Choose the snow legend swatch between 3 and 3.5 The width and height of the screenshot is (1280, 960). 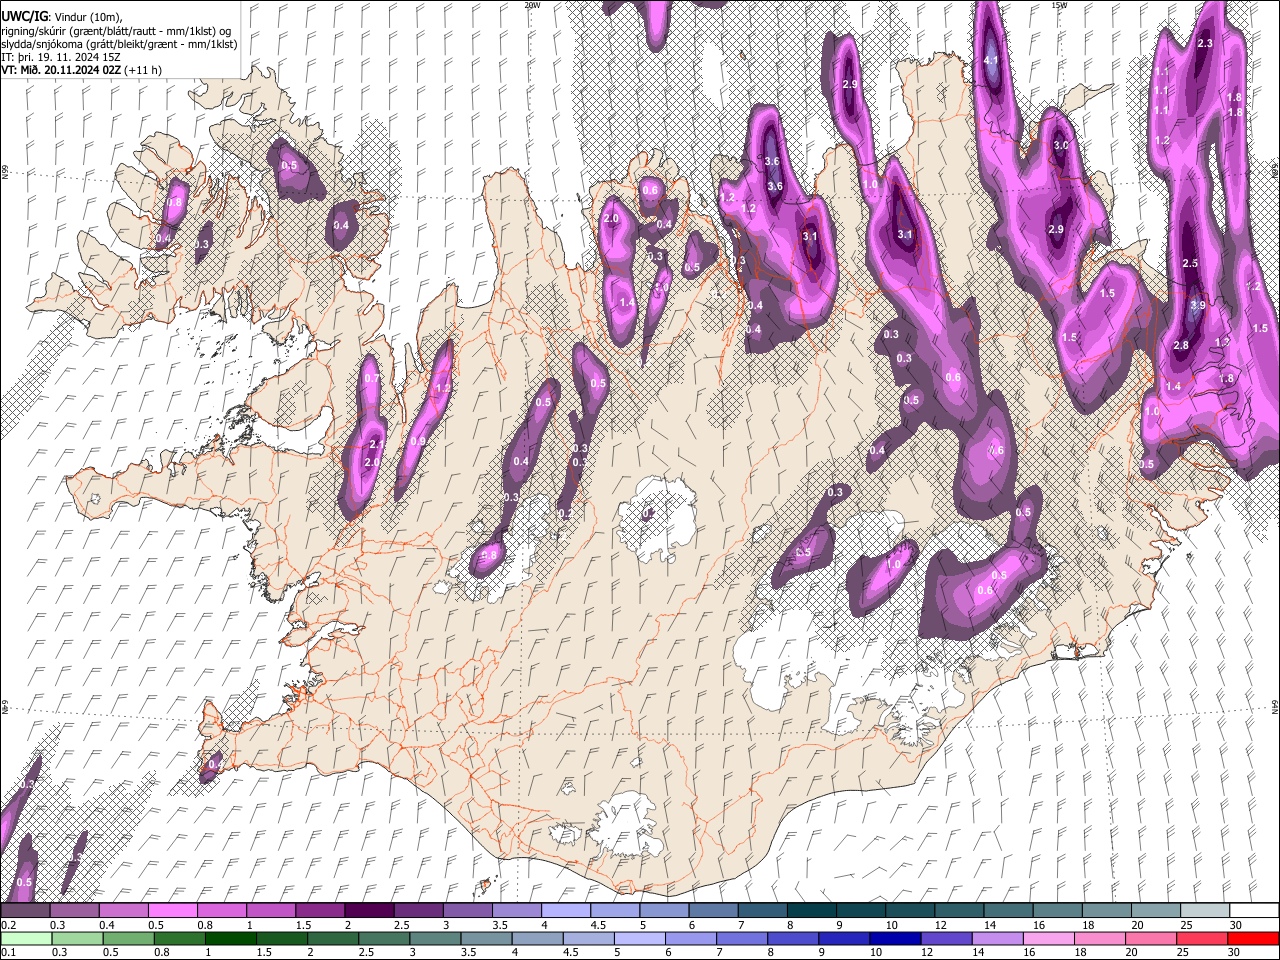point(468,911)
